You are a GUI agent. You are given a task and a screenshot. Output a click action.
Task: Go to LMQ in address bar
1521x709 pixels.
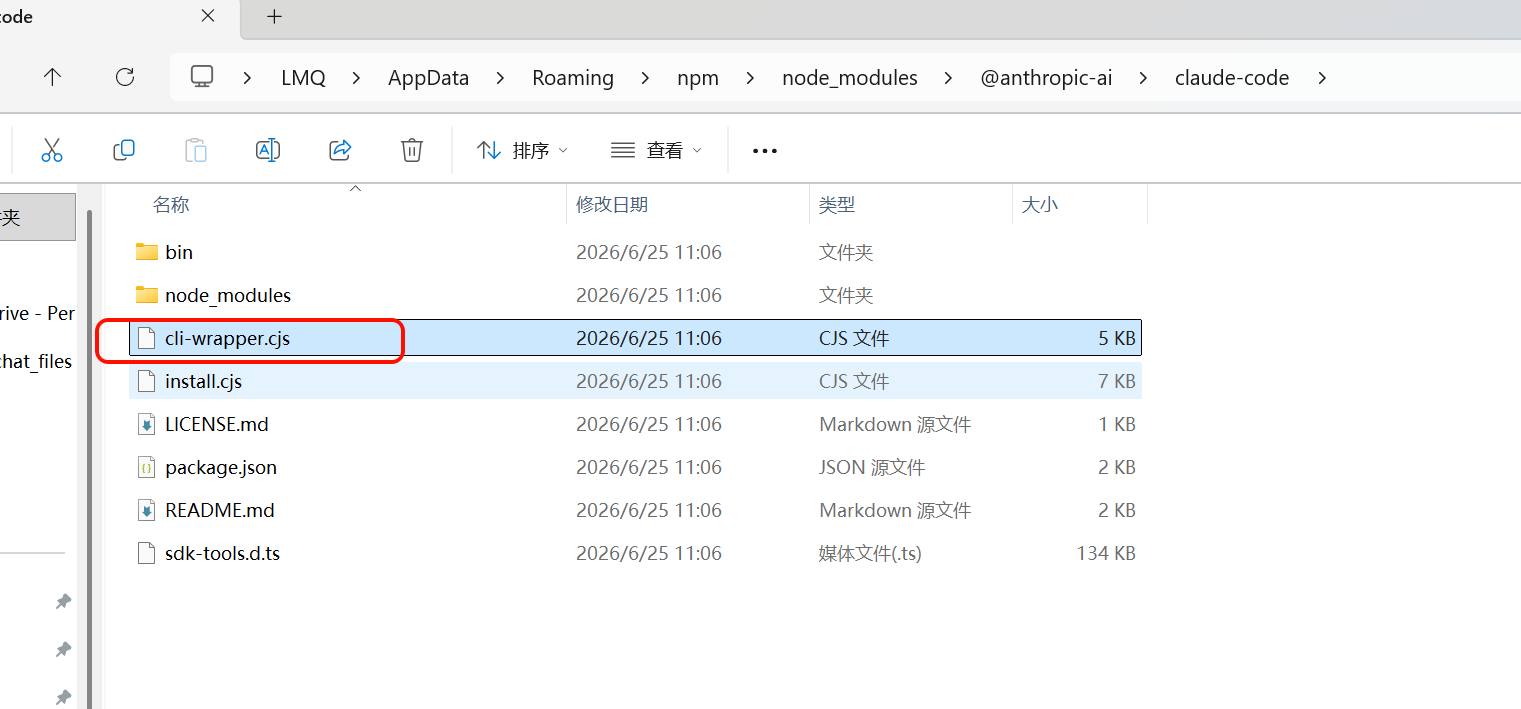point(303,78)
